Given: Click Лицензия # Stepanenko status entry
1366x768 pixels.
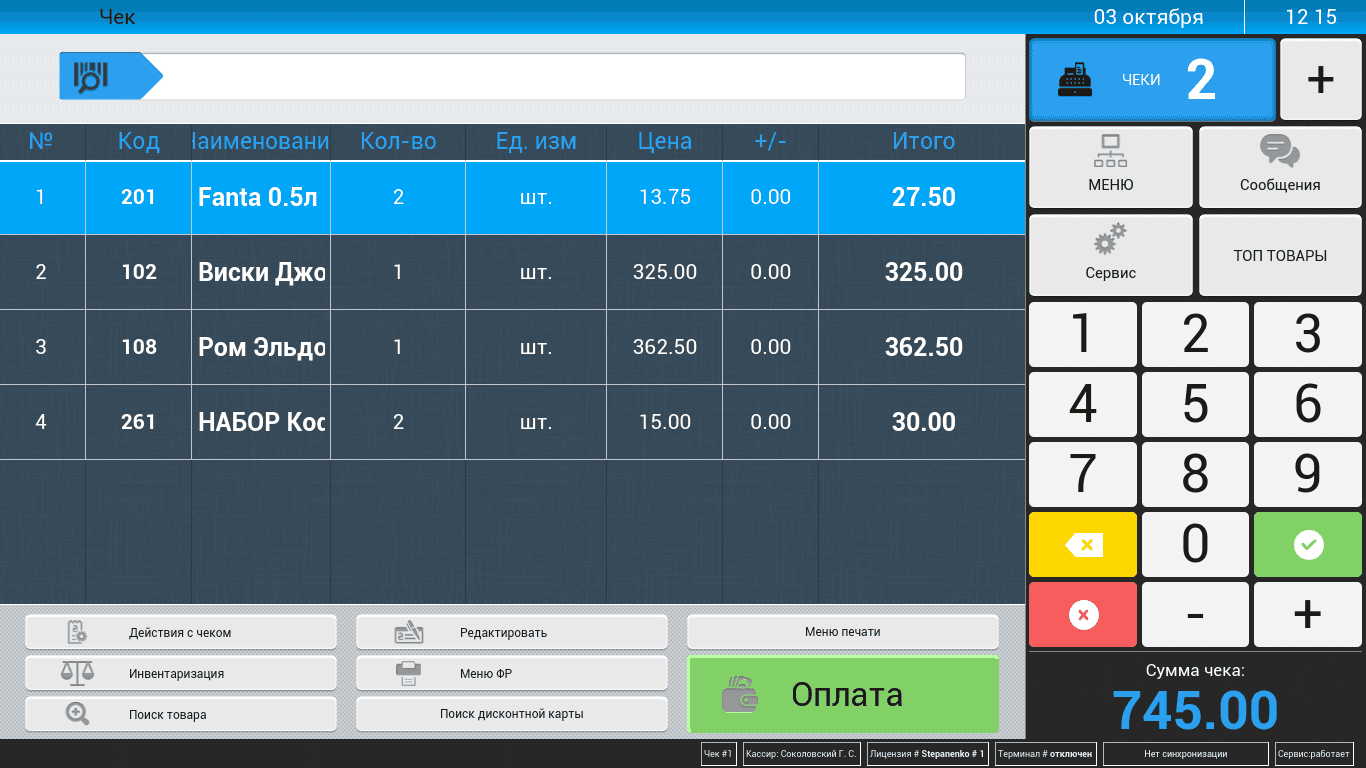Looking at the screenshot, I should (927, 754).
